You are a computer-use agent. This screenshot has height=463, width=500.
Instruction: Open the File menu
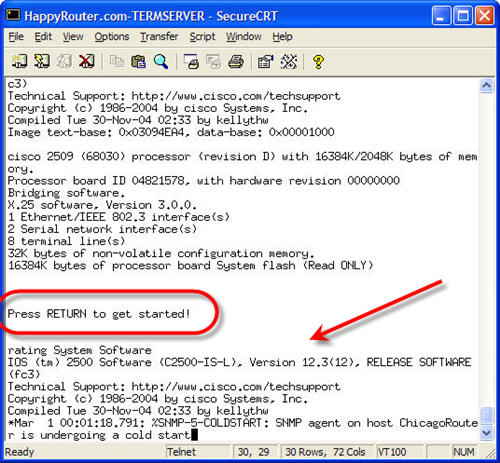pos(16,36)
